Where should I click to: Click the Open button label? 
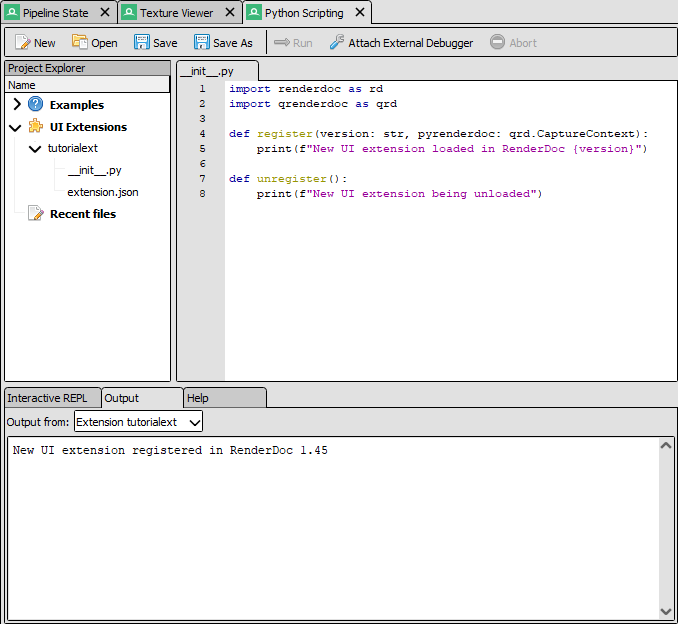104,43
